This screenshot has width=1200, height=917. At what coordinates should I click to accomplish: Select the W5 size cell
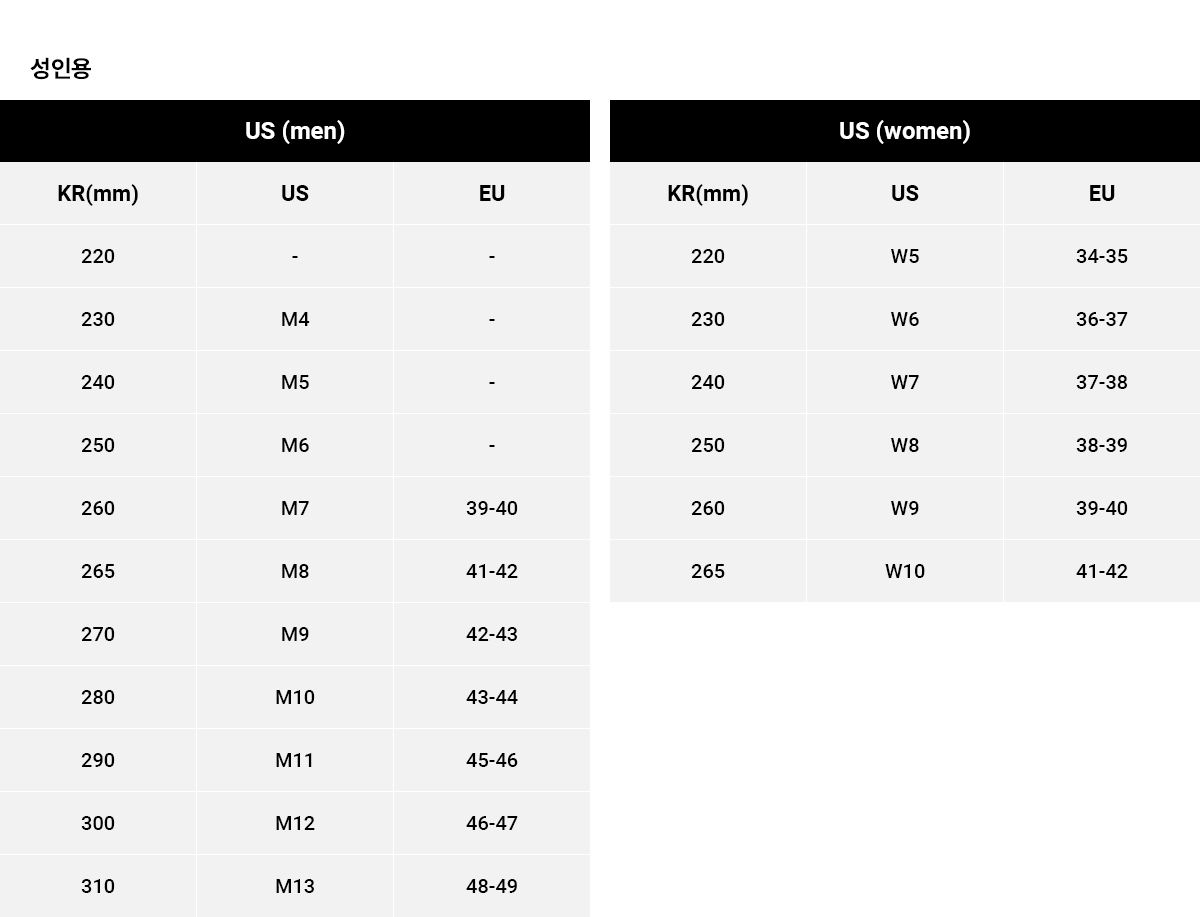tap(905, 256)
